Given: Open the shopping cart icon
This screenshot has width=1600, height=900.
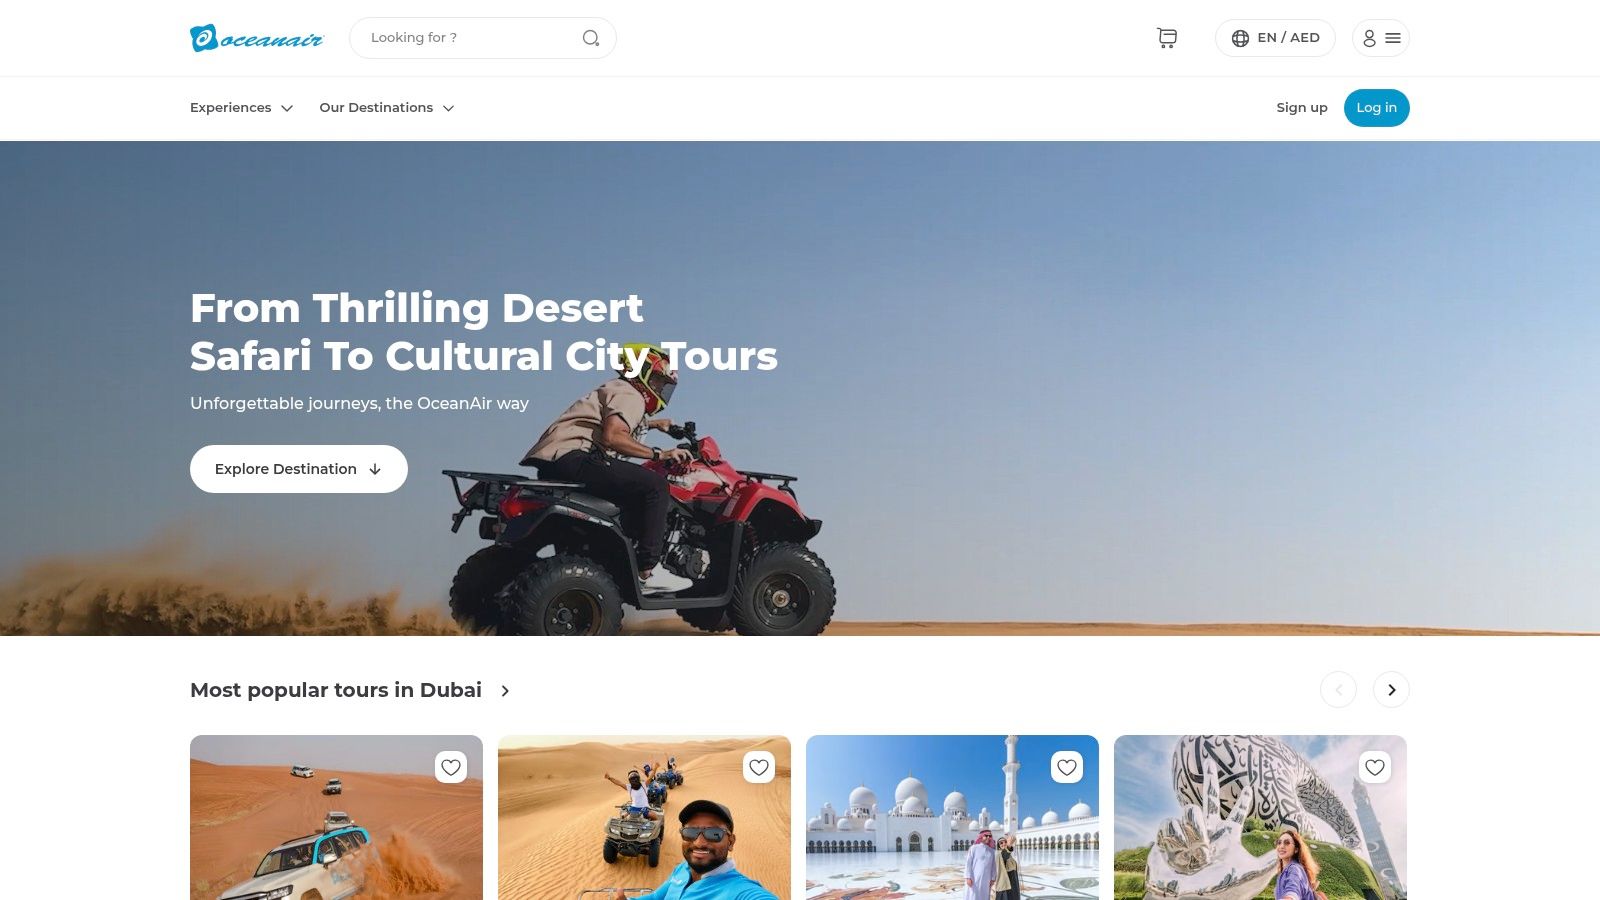Looking at the screenshot, I should [1167, 38].
